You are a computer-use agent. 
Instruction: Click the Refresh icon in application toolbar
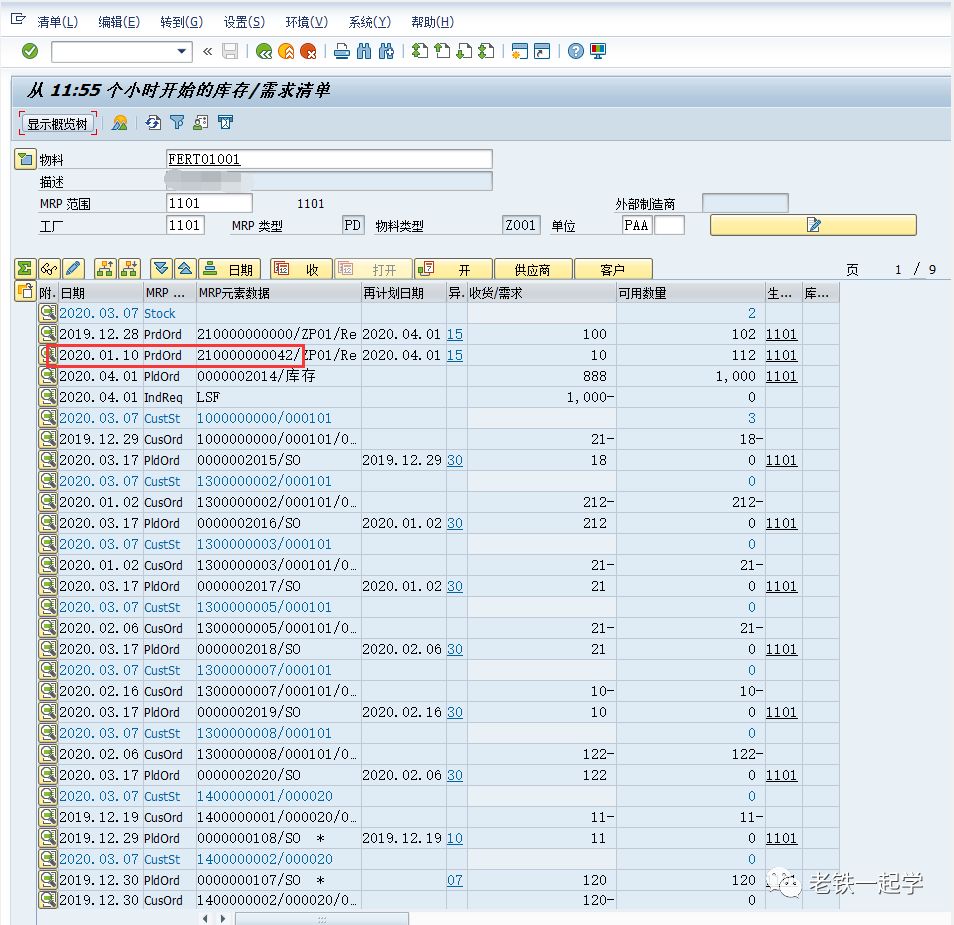click(153, 123)
